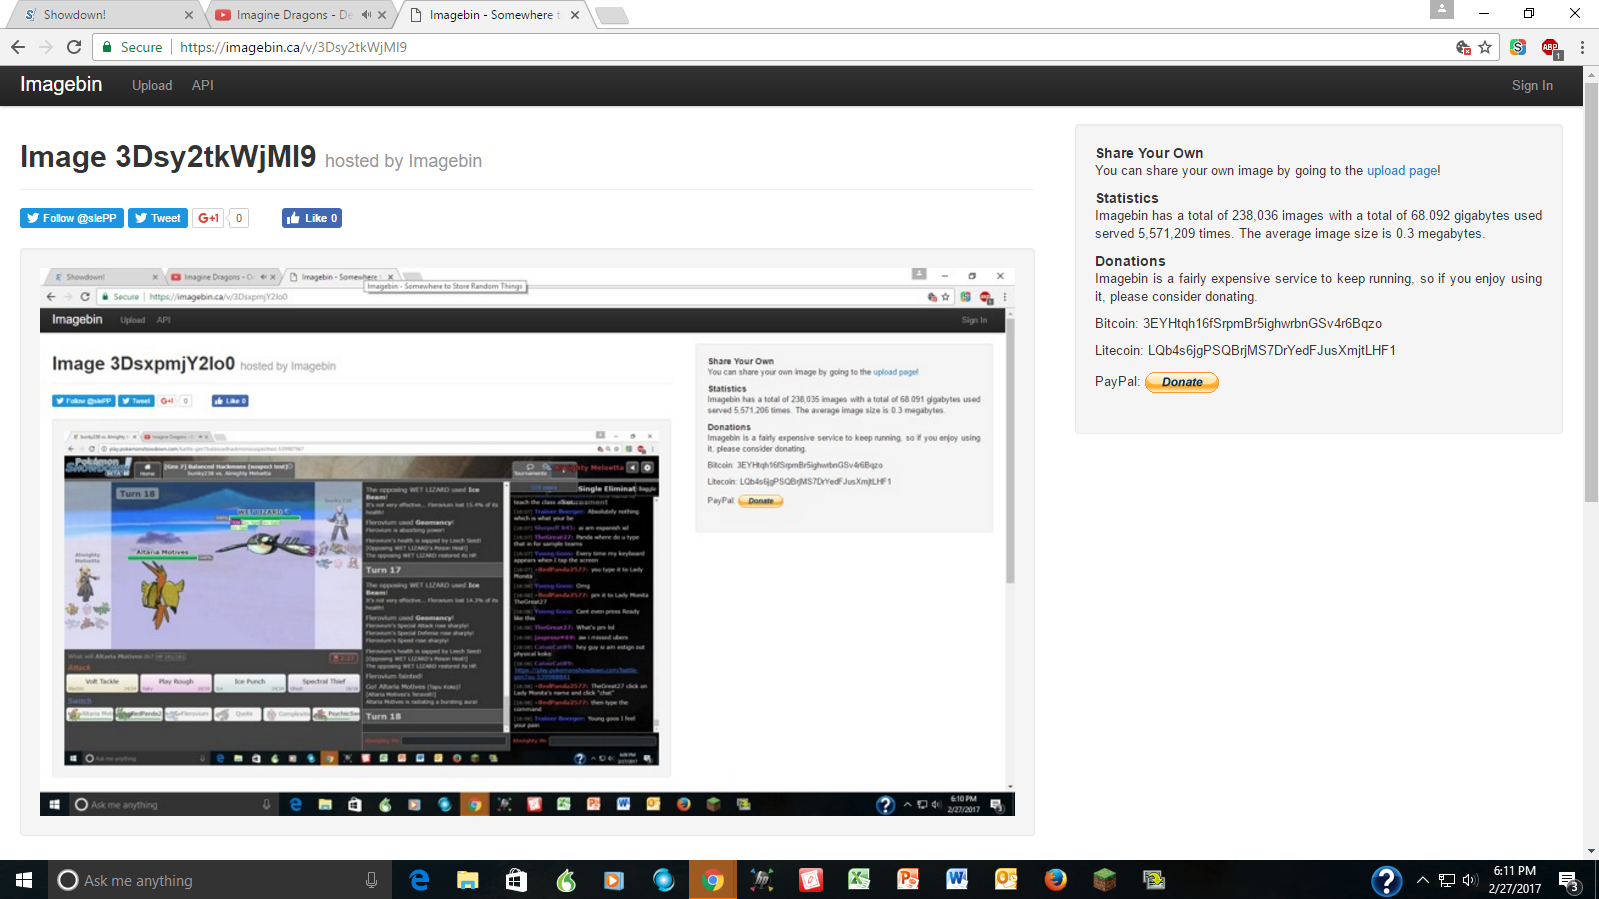Open the blocked cookies indicator
Screen dimensions: 1599x899
[x=1463, y=47]
